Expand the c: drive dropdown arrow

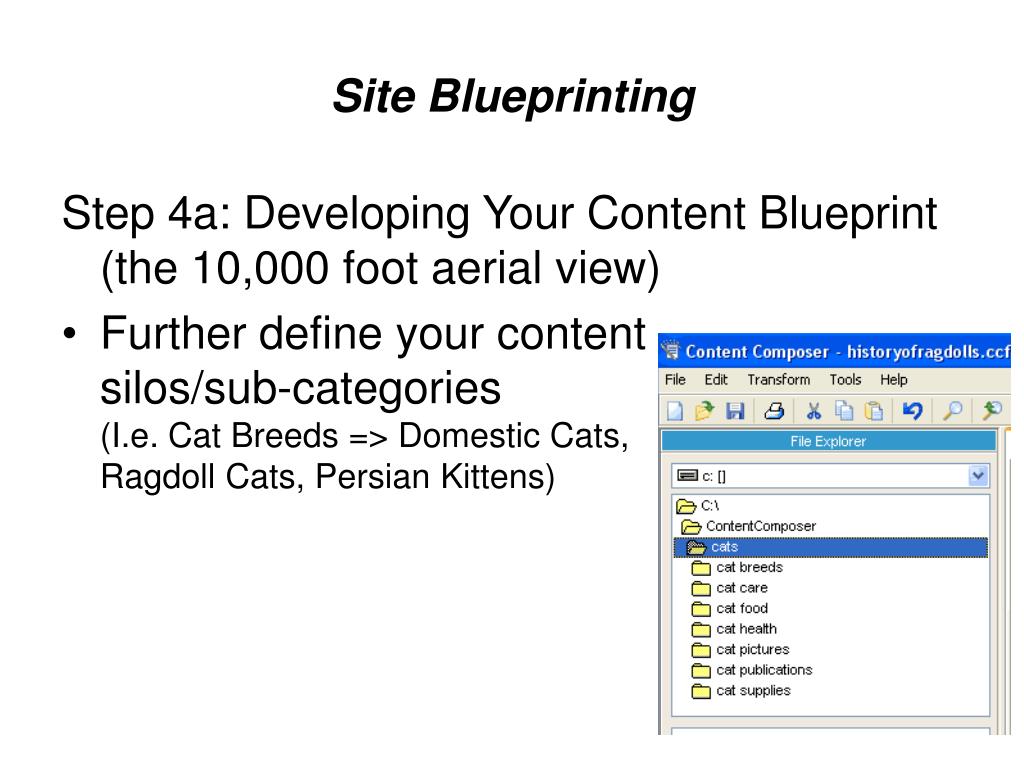pos(978,475)
